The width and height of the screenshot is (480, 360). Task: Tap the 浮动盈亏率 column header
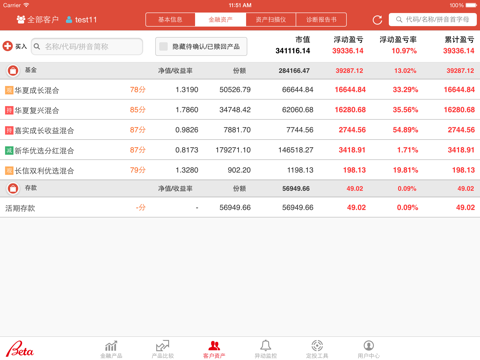(398, 40)
